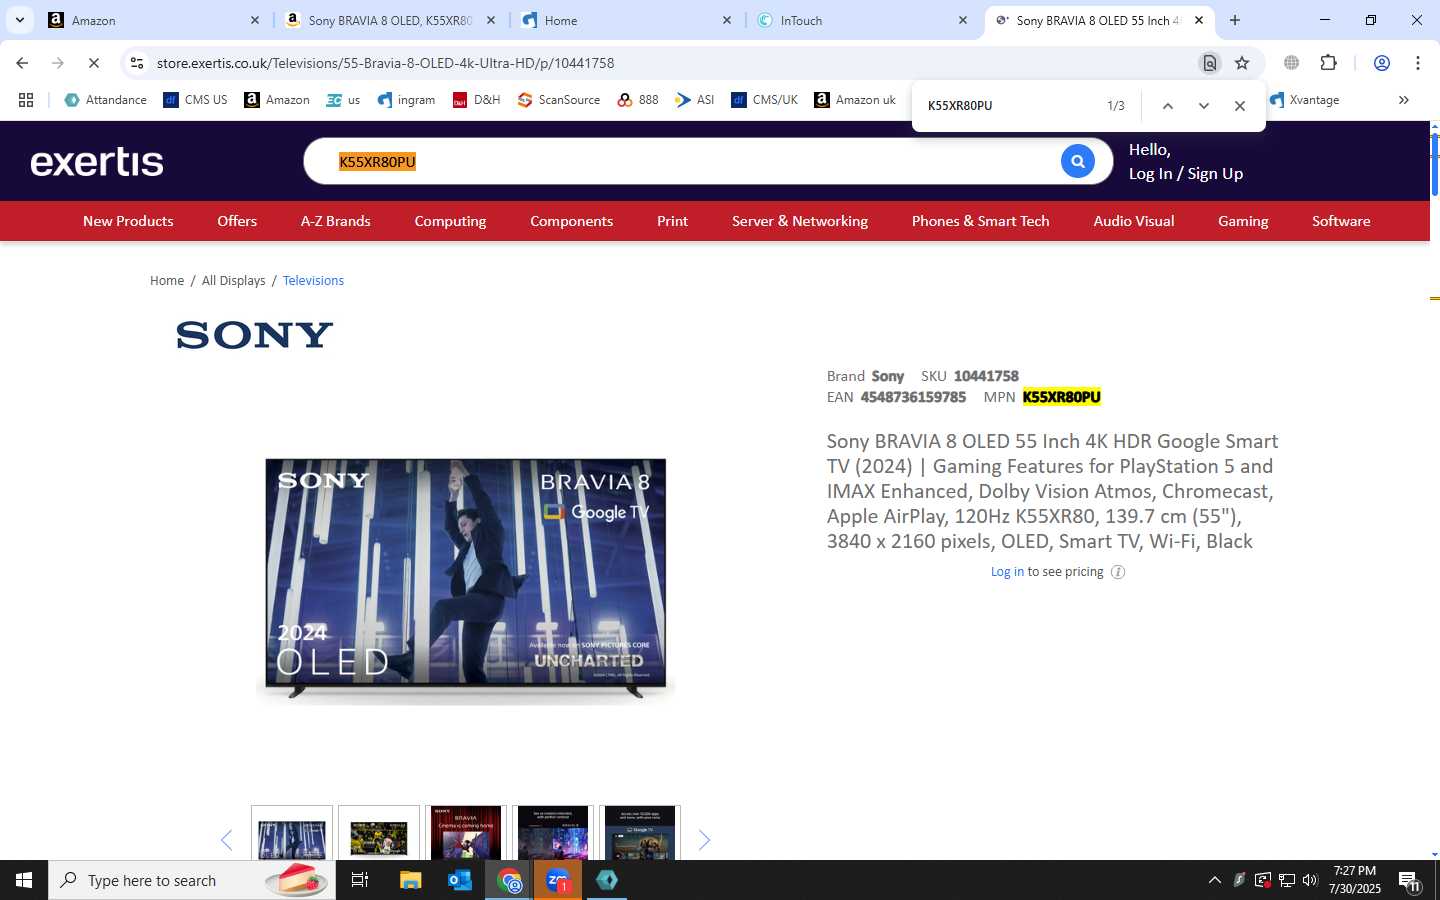The height and width of the screenshot is (900, 1440).
Task: Go to next find result
Action: click(x=1204, y=105)
